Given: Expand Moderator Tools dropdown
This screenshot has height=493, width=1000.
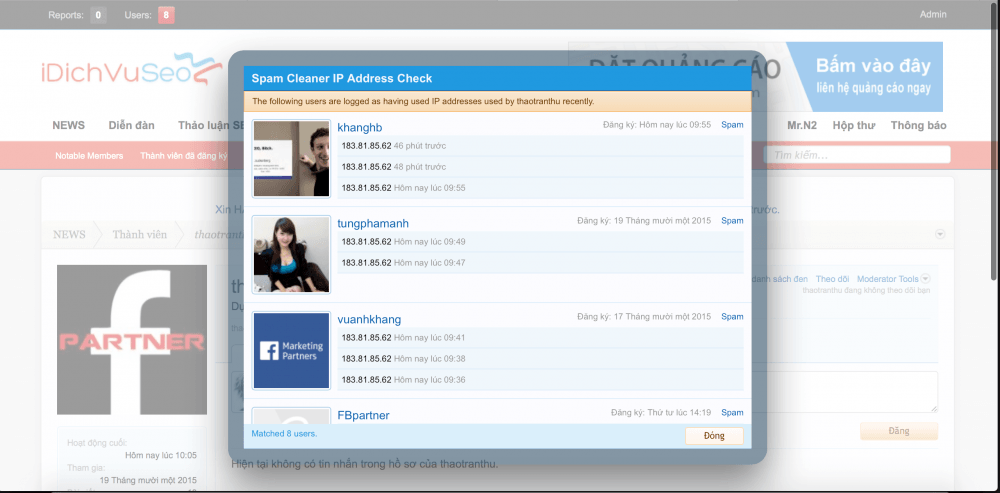Looking at the screenshot, I should pos(893,279).
